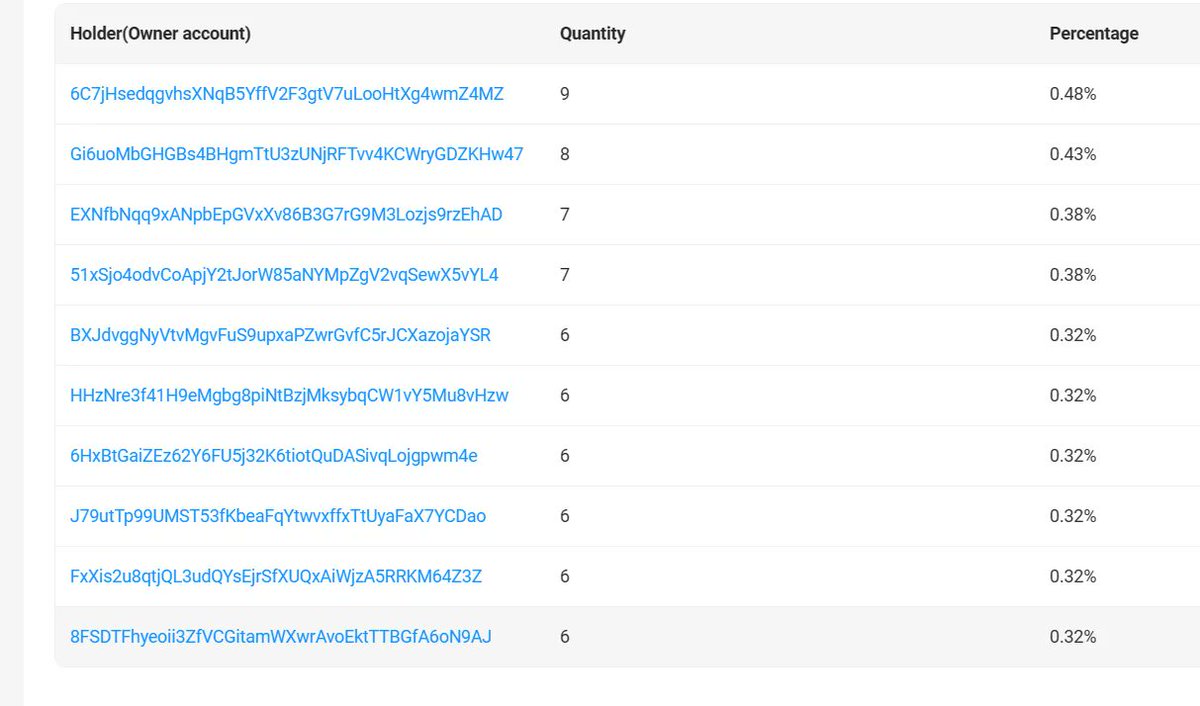Open holder address 8FSDTFhyeoii3ZfVCGitamWXwrAvoEktTTBGfA6oN9AJ
The width and height of the screenshot is (1200, 706).
[x=281, y=636]
